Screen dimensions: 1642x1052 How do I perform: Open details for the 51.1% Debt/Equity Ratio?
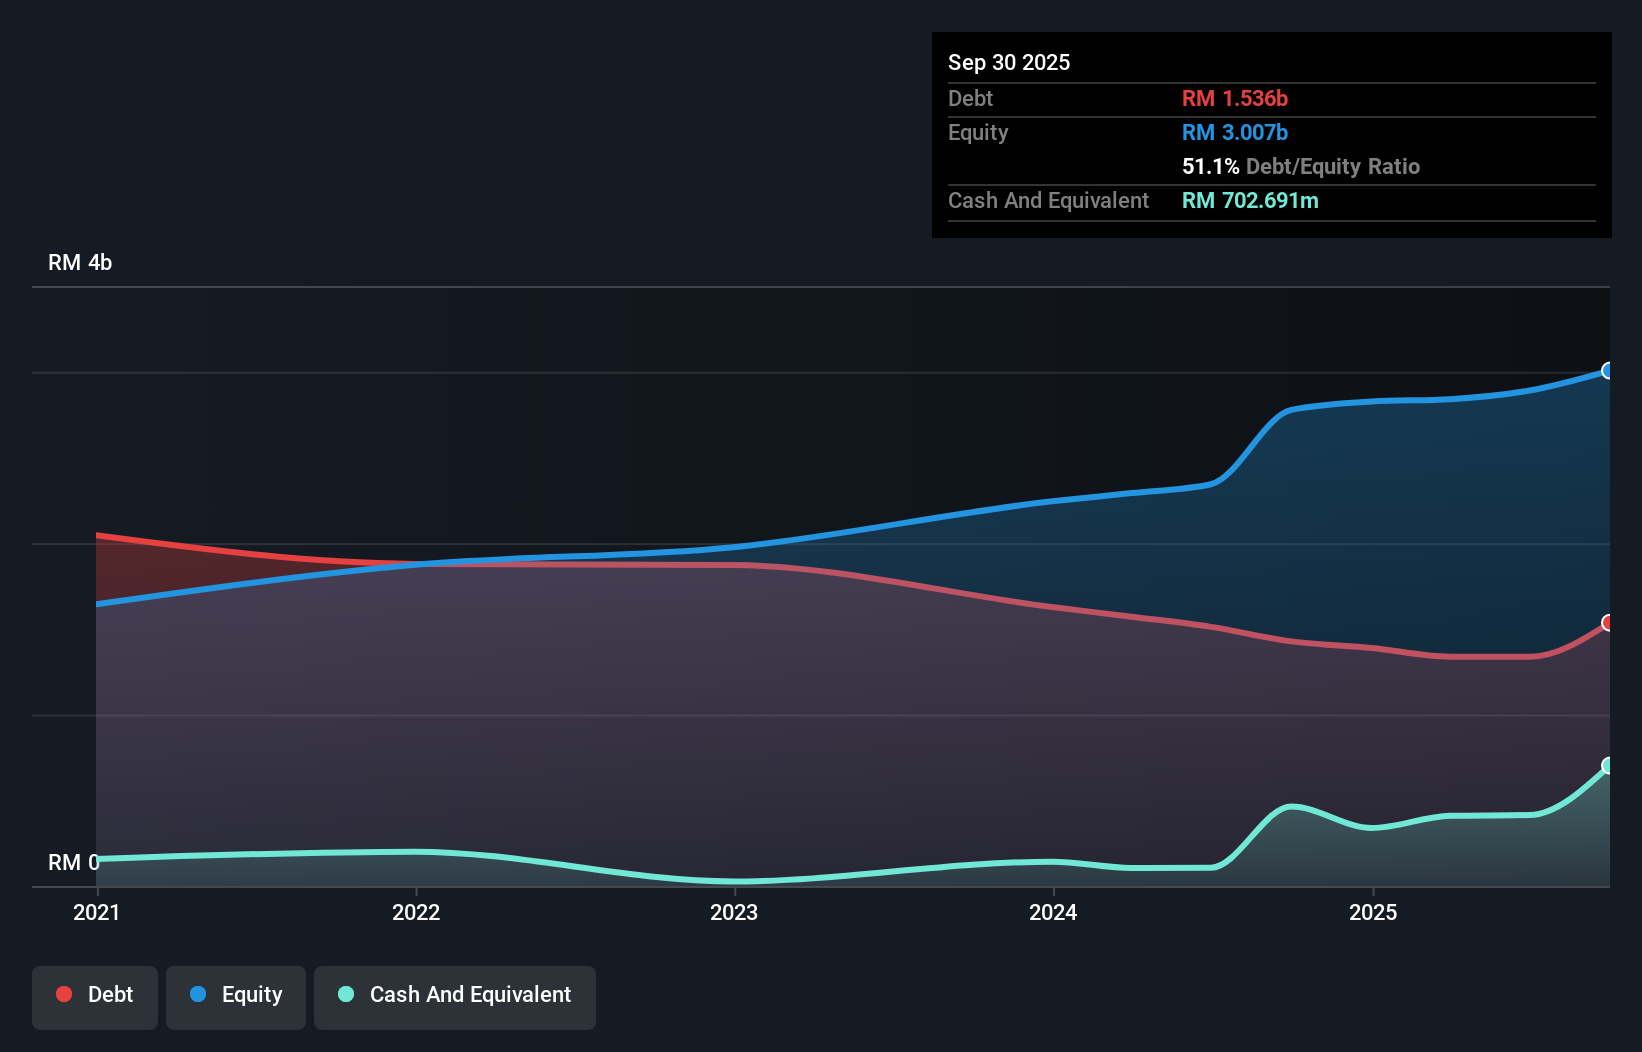tap(1301, 166)
